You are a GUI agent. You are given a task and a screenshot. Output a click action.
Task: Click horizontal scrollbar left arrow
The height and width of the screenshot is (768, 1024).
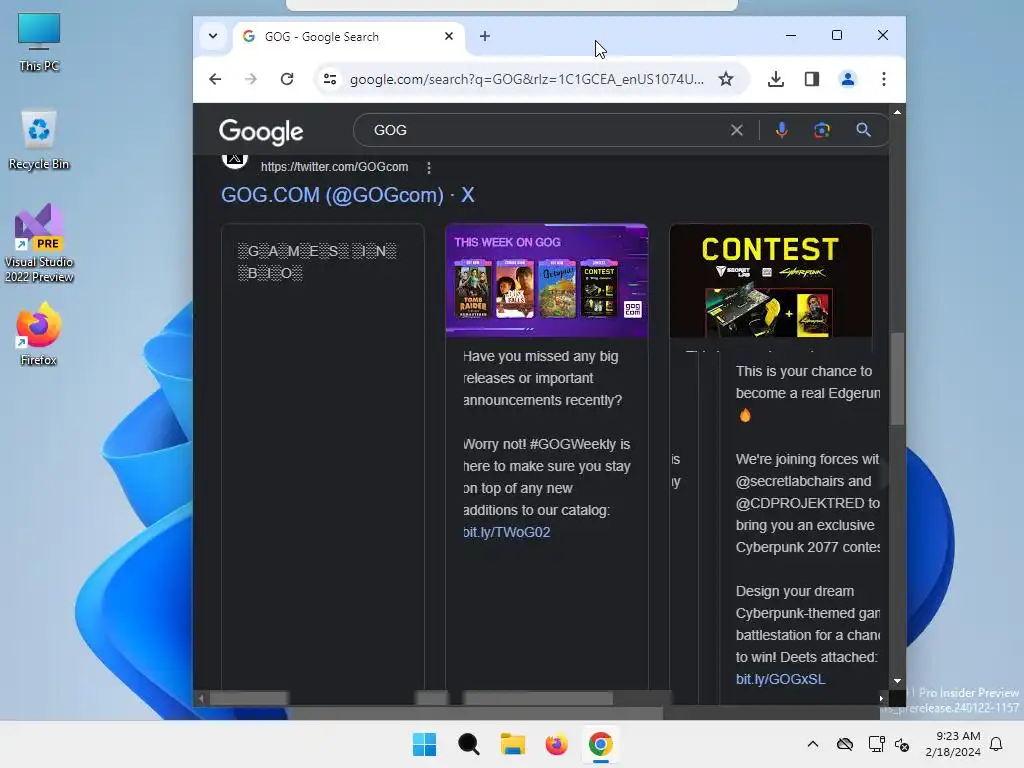(x=201, y=698)
